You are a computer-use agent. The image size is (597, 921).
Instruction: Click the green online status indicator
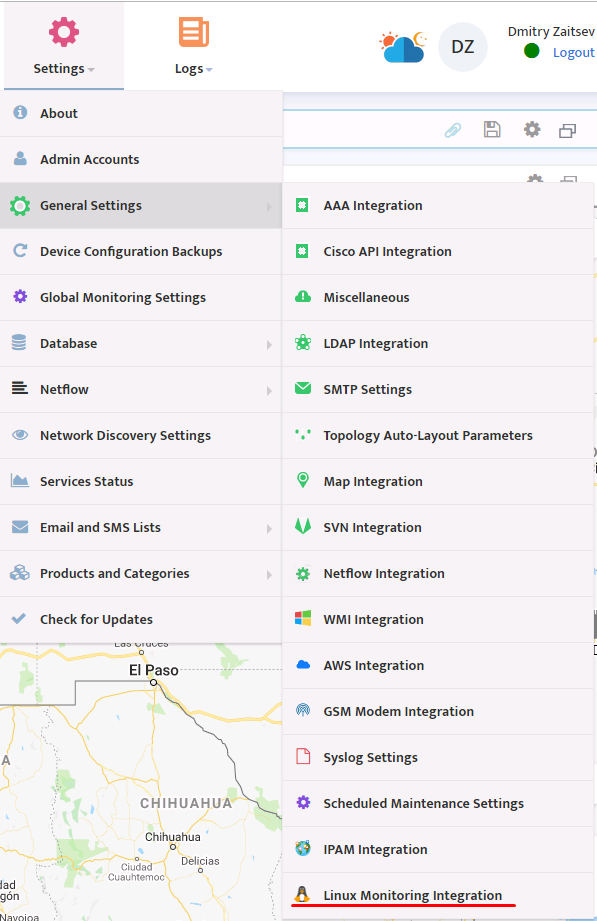point(532,51)
